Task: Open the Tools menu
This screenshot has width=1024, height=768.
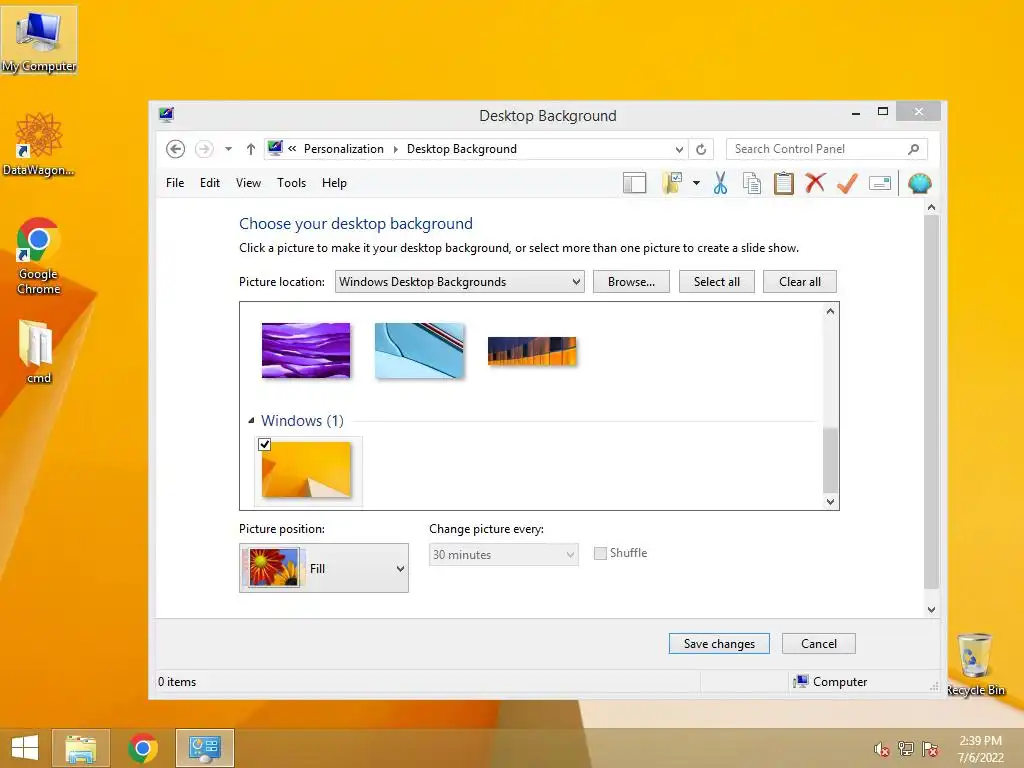Action: pos(291,183)
